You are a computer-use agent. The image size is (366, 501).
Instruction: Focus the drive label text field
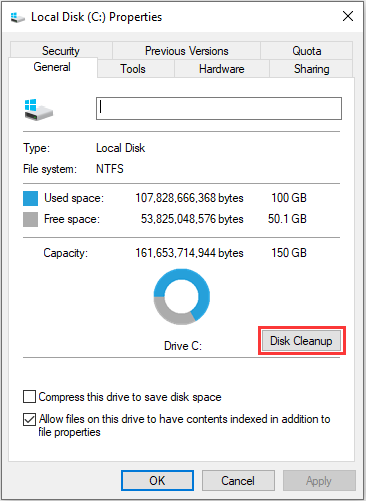tap(219, 108)
